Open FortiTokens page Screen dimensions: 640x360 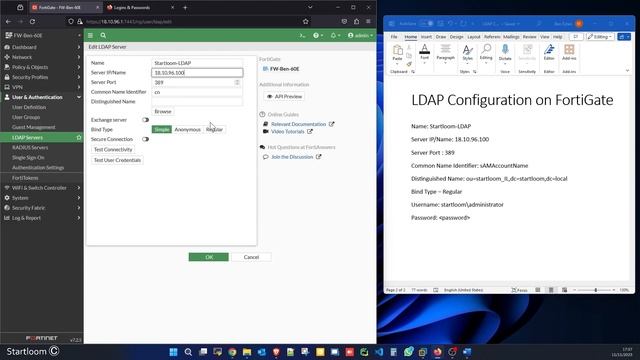tap(25, 178)
